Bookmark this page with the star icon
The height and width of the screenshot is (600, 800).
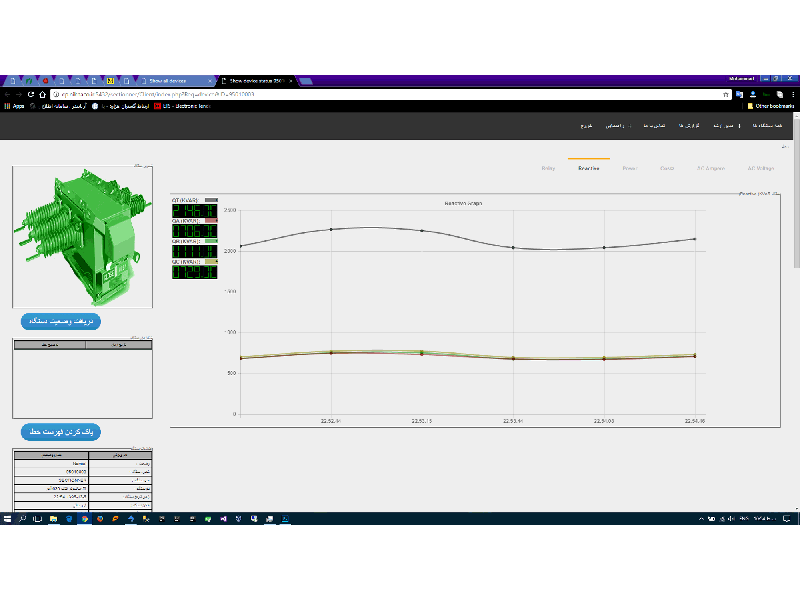click(x=726, y=94)
